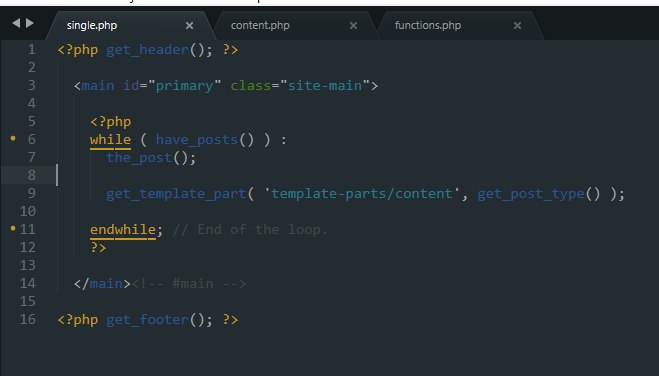Click the have_posts function call
This screenshot has height=376, width=659.
point(197,139)
